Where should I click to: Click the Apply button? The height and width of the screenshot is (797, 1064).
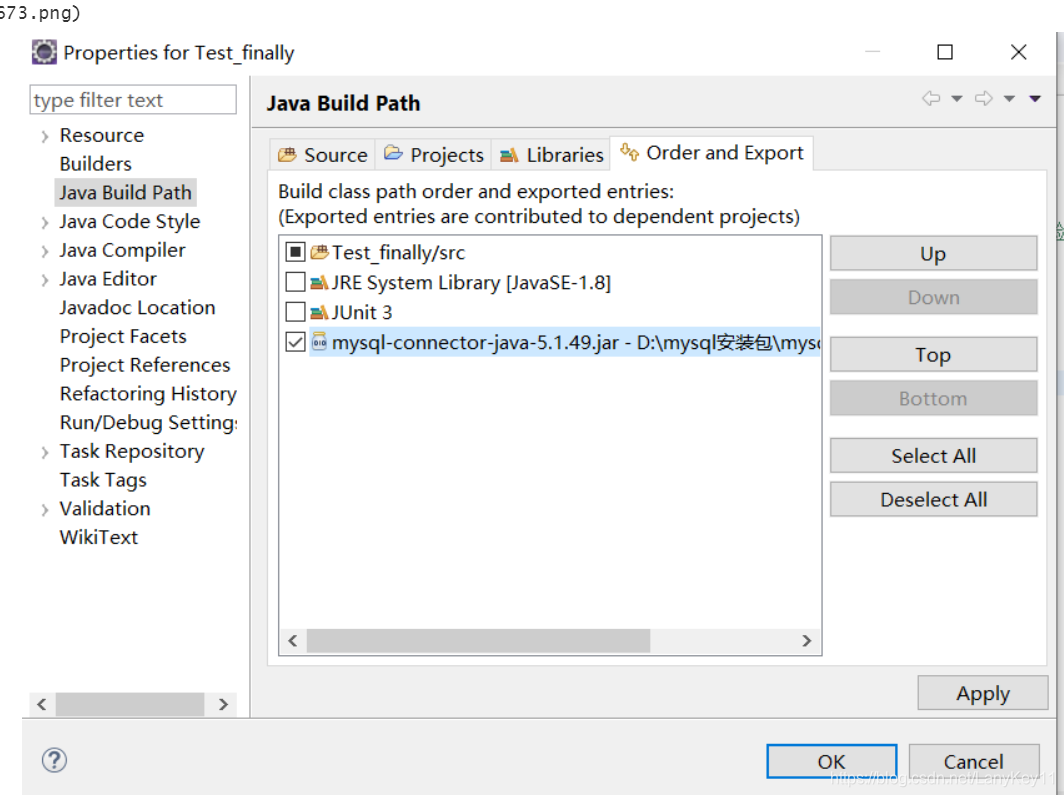tap(983, 693)
